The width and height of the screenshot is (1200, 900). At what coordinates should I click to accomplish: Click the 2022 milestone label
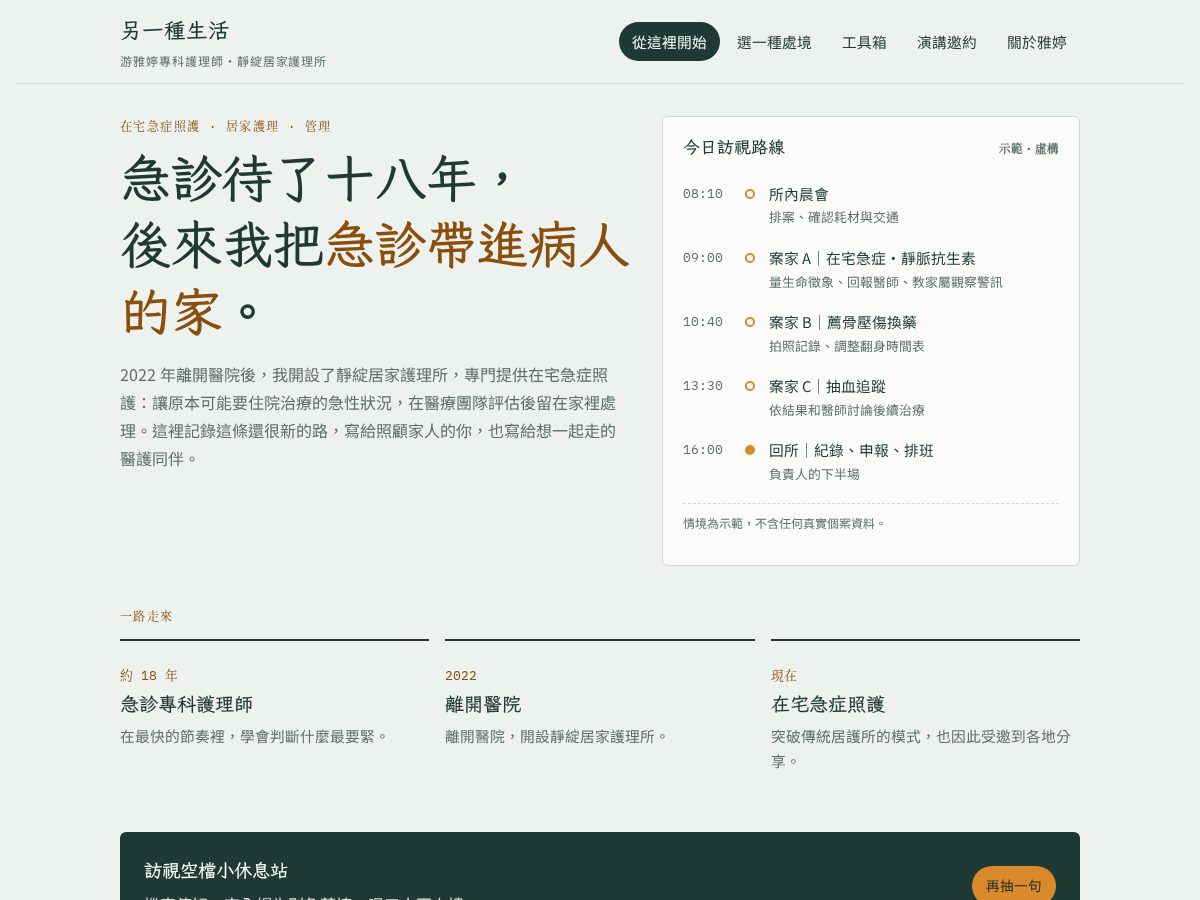[461, 675]
